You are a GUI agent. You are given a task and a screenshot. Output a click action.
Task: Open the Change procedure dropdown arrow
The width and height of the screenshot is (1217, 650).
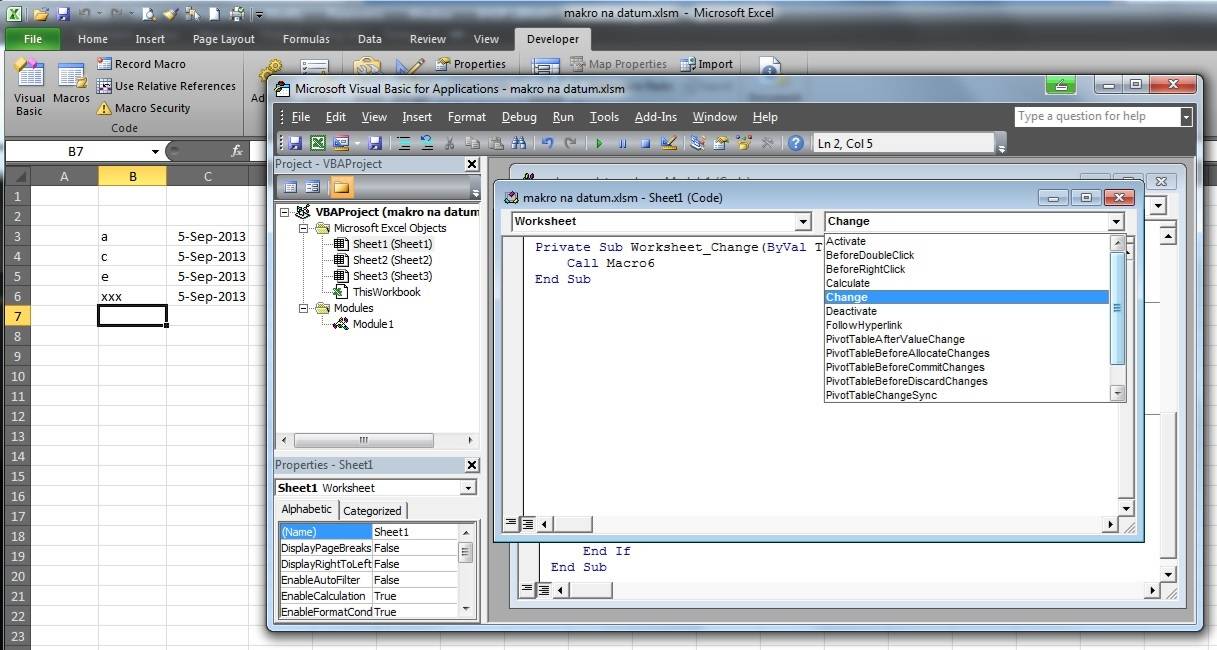pyautogui.click(x=1116, y=221)
